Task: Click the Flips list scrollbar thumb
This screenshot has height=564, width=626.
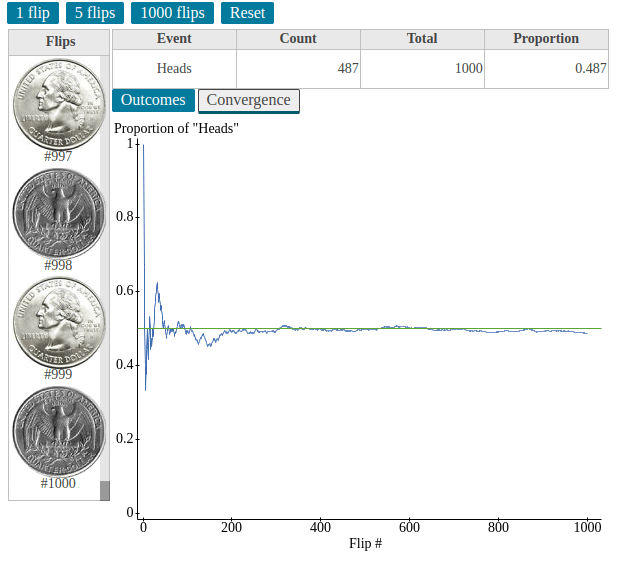Action: tap(104, 490)
